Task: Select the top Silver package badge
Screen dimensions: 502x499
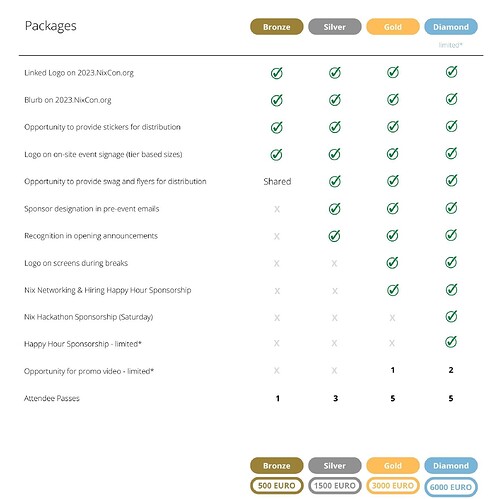Action: pyautogui.click(x=335, y=27)
